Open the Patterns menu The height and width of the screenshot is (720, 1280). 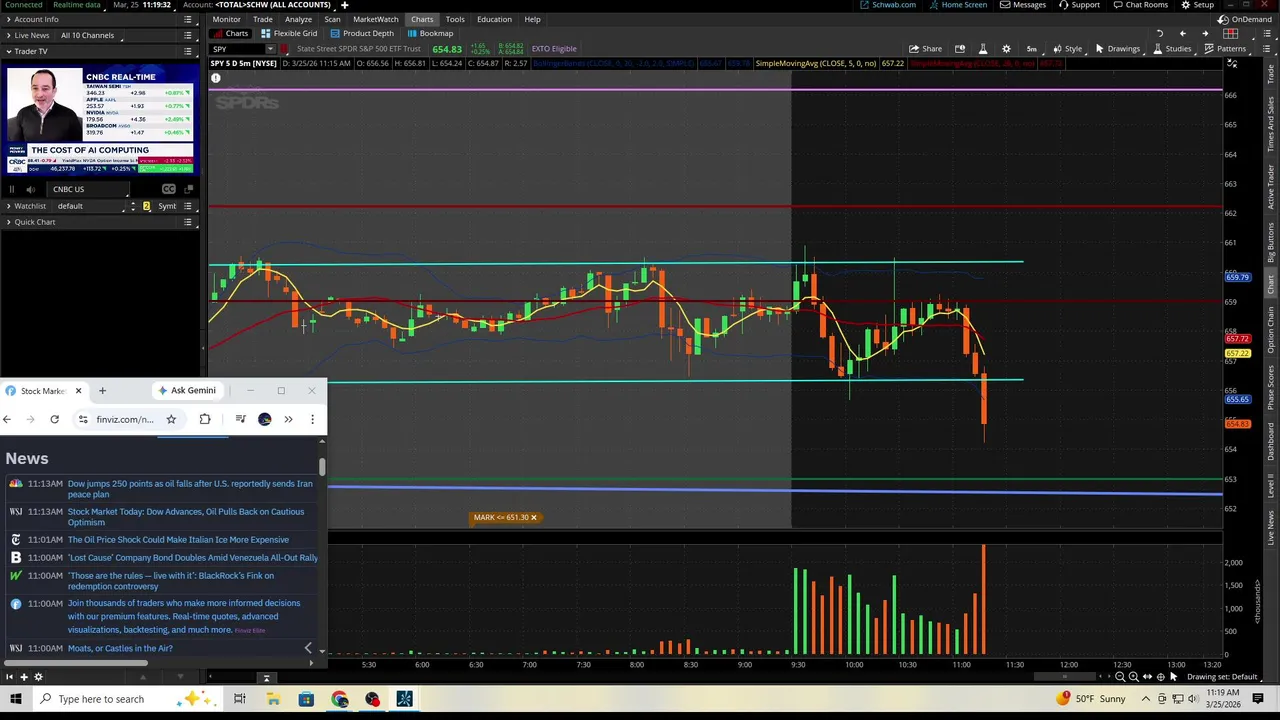click(1225, 49)
